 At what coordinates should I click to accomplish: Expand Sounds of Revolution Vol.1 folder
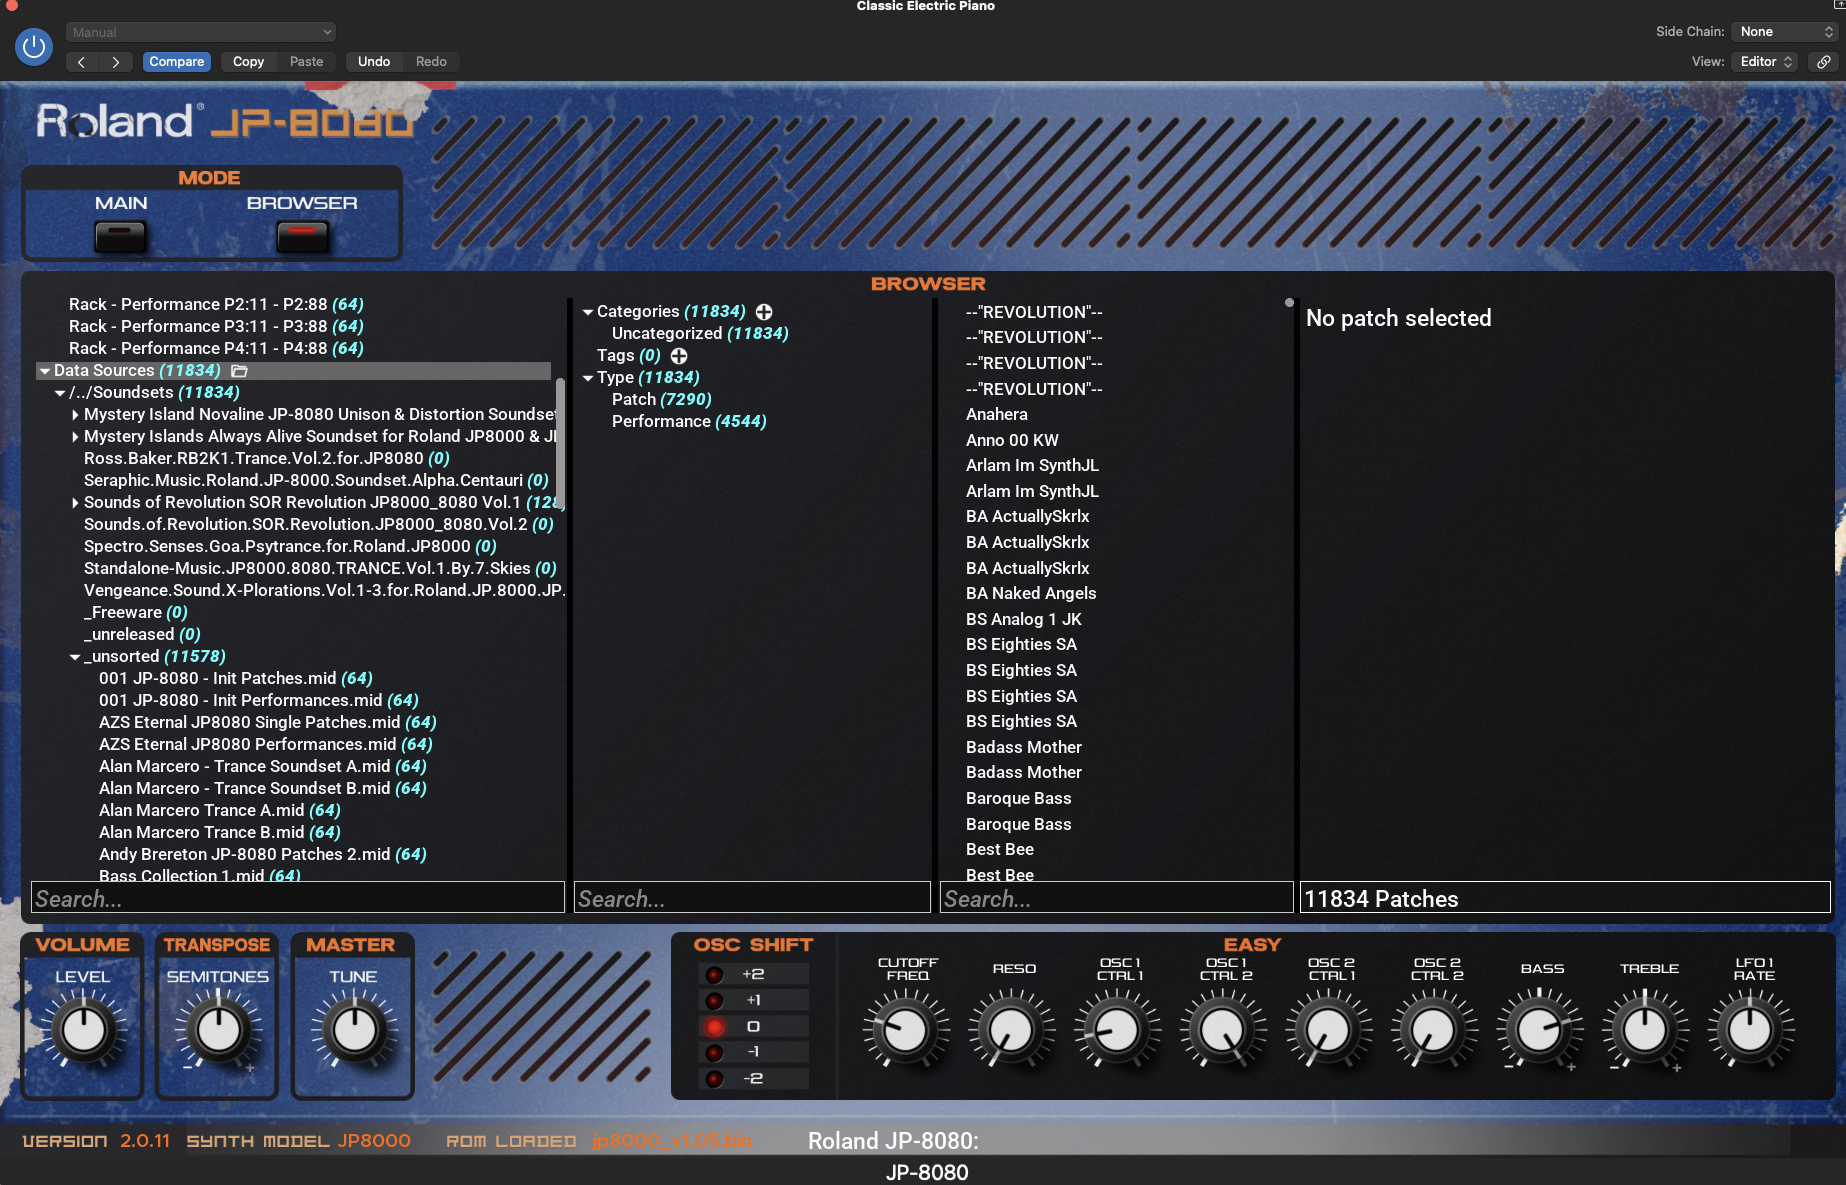(x=75, y=503)
